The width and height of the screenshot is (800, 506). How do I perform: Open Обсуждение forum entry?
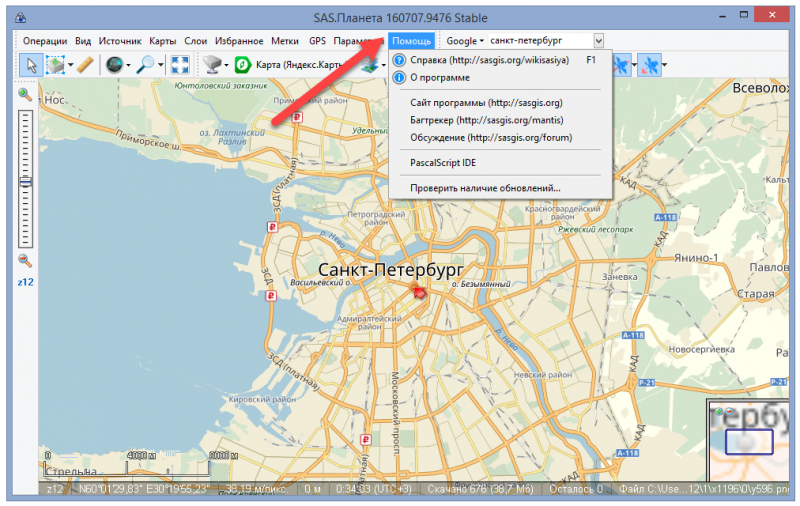[x=500, y=137]
